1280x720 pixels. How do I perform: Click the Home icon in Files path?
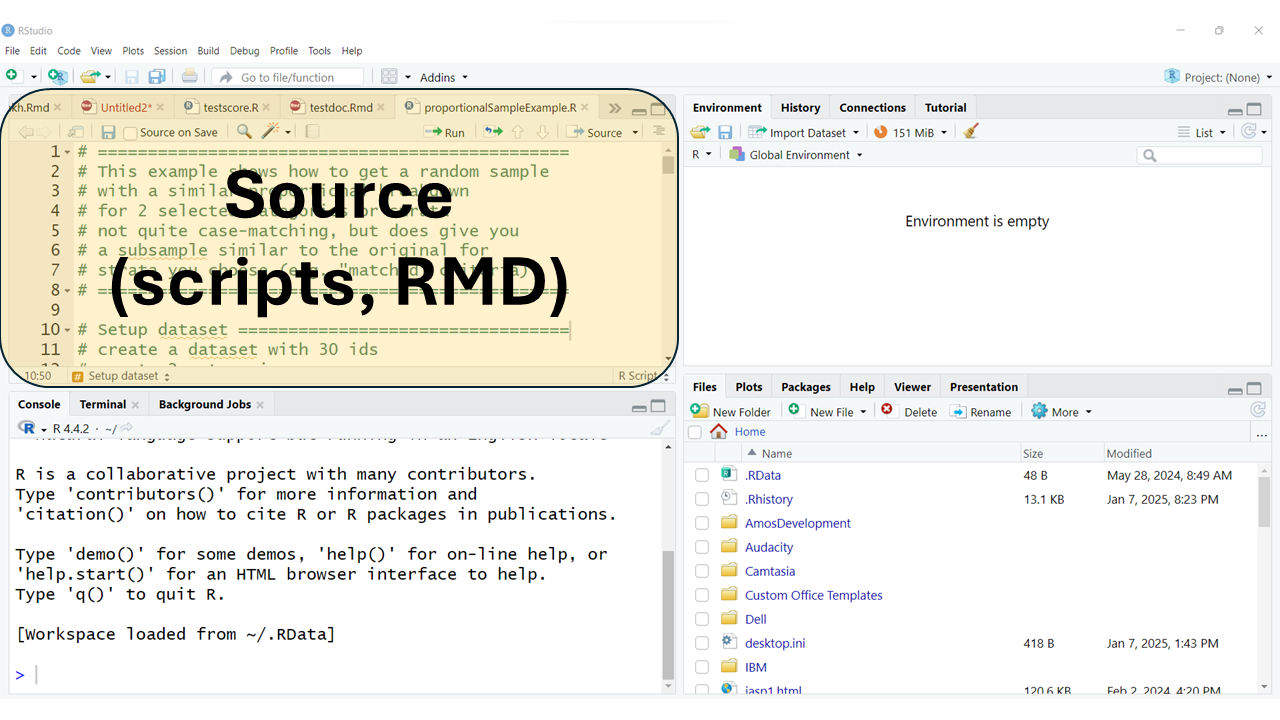click(718, 432)
